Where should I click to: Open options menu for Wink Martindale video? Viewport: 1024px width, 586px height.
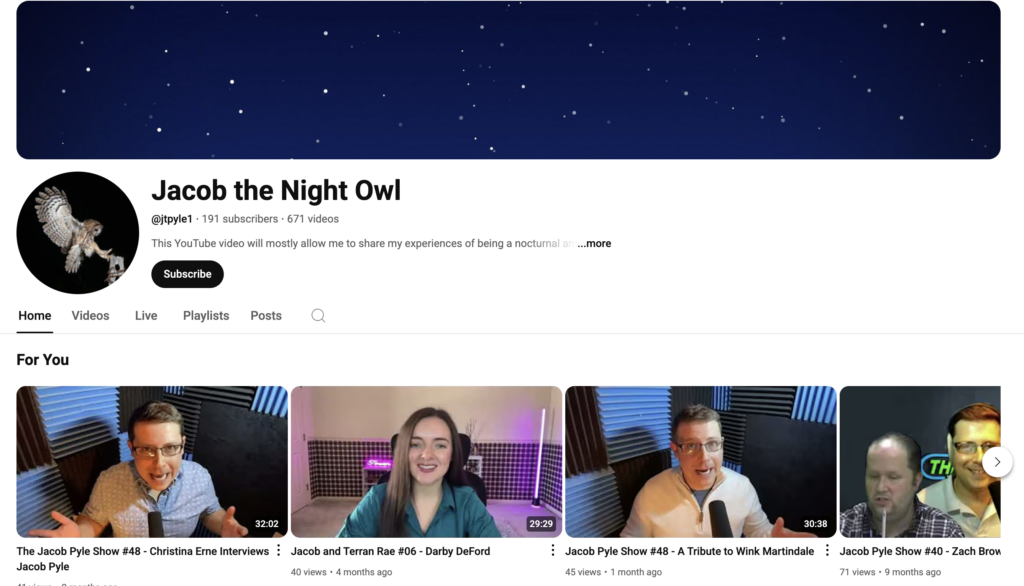point(827,551)
